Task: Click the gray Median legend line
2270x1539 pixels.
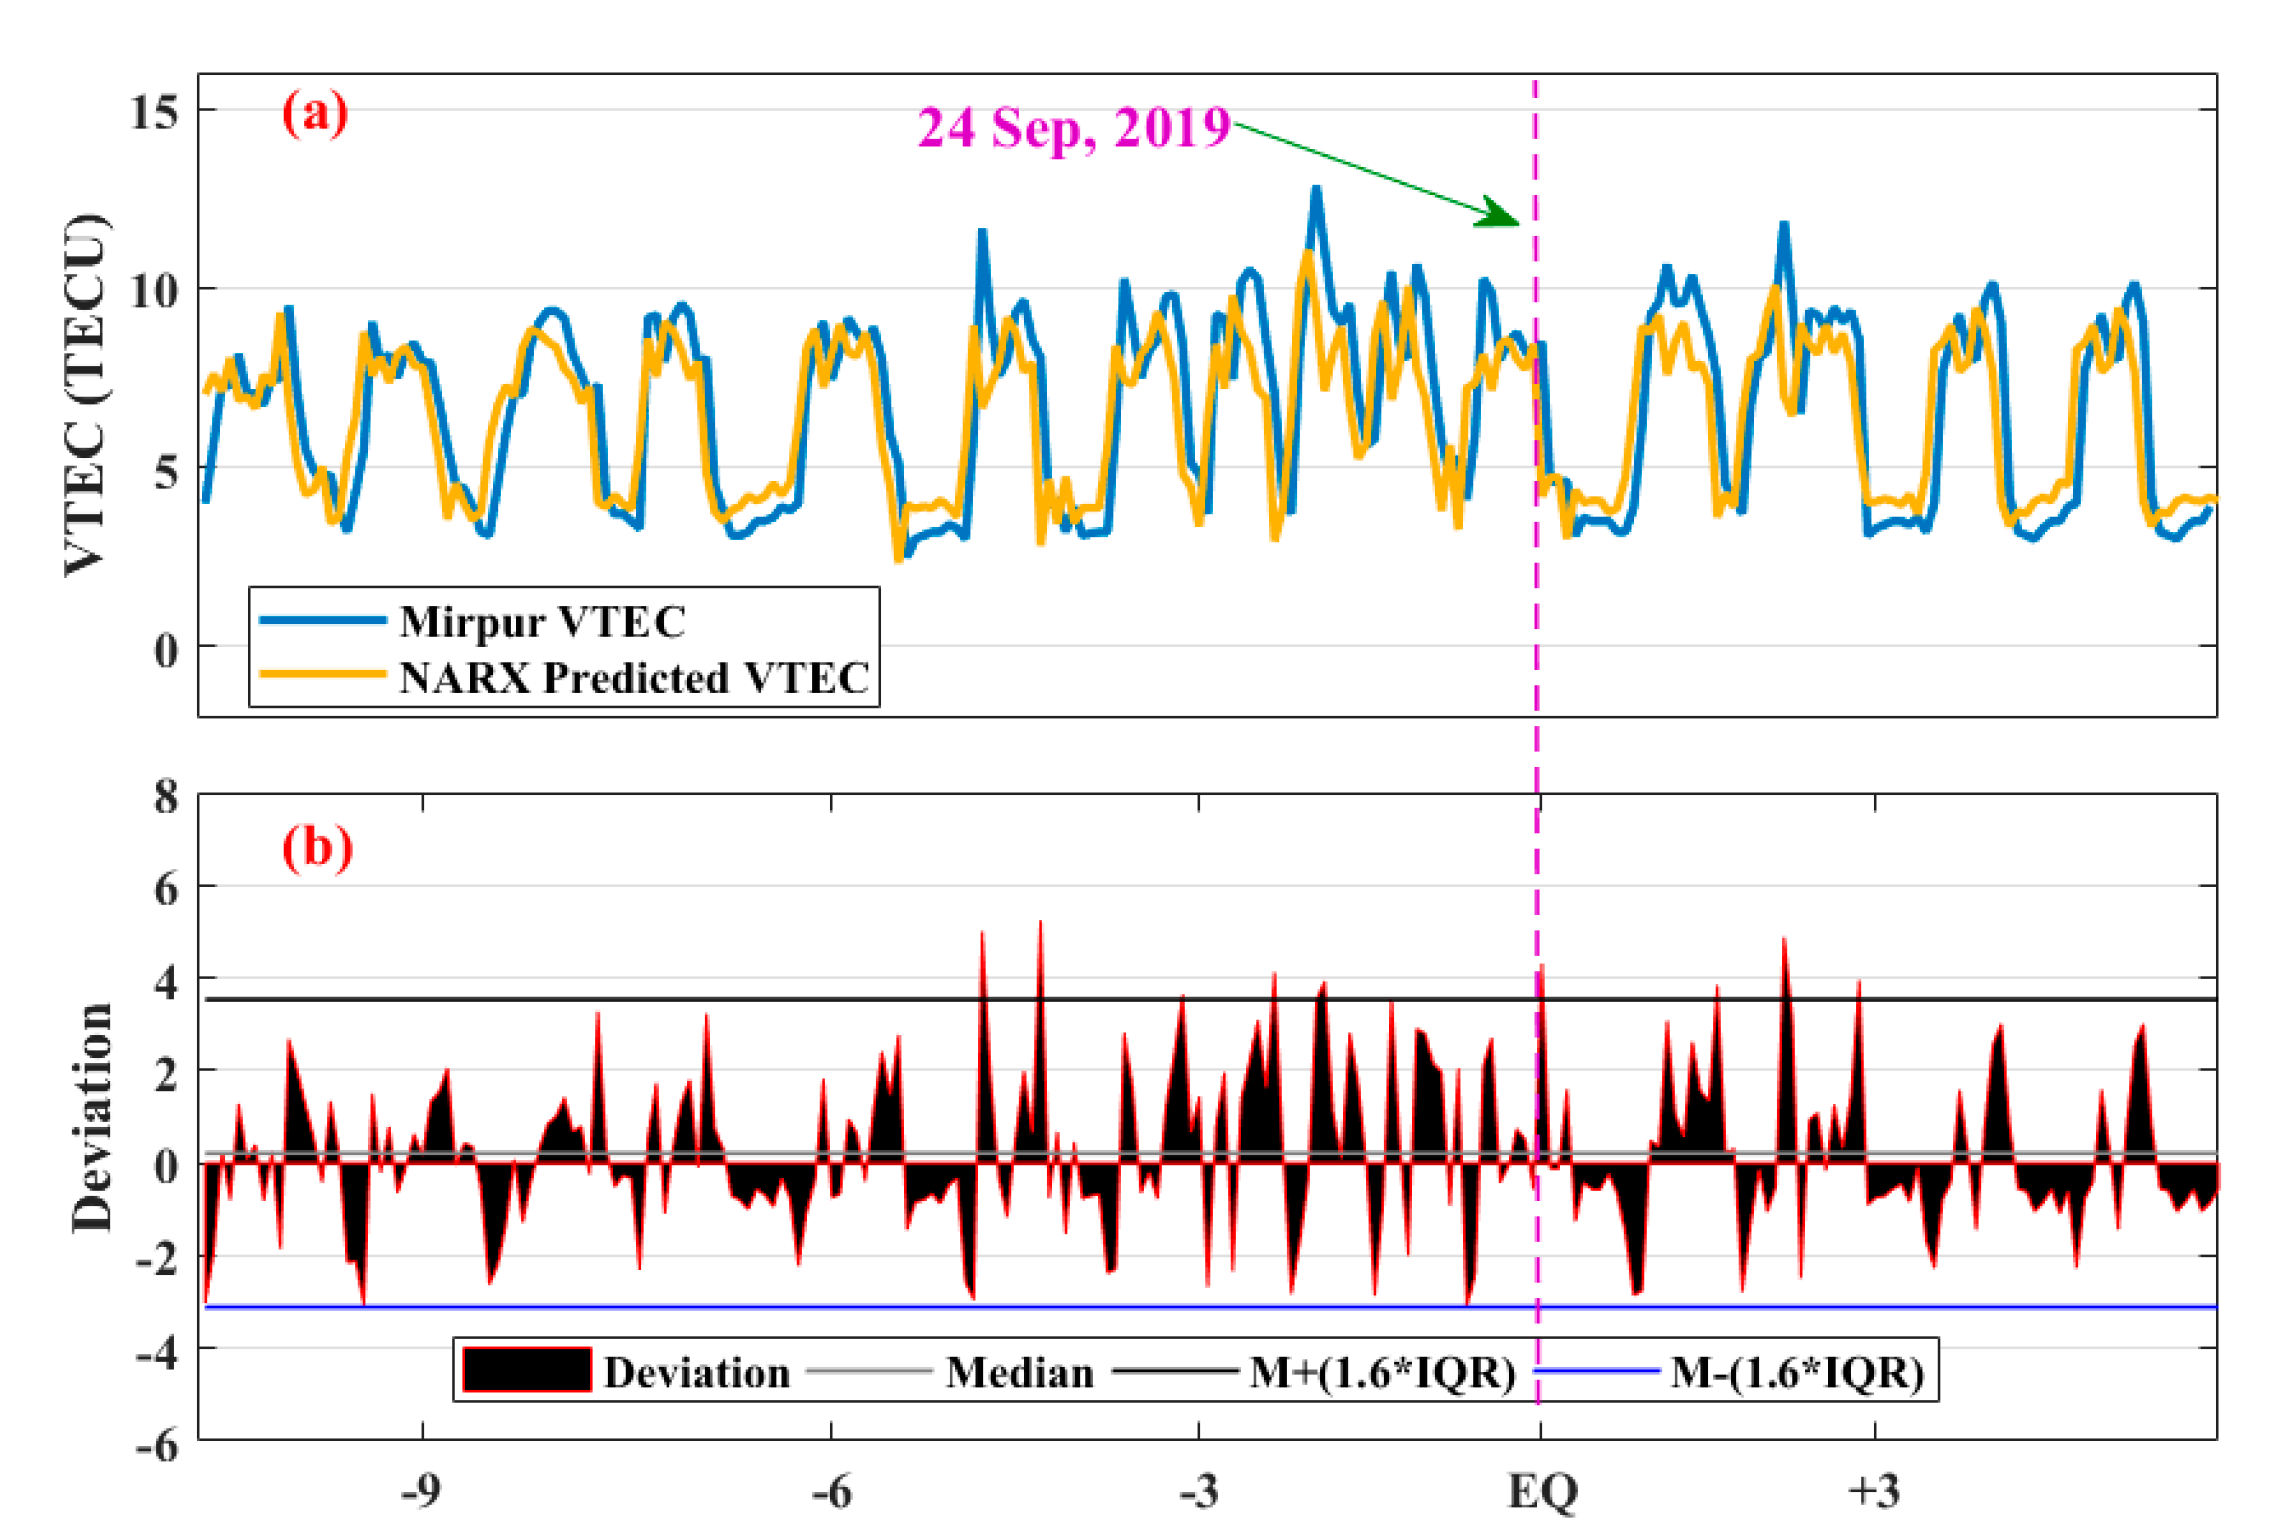Action: click(x=868, y=1371)
